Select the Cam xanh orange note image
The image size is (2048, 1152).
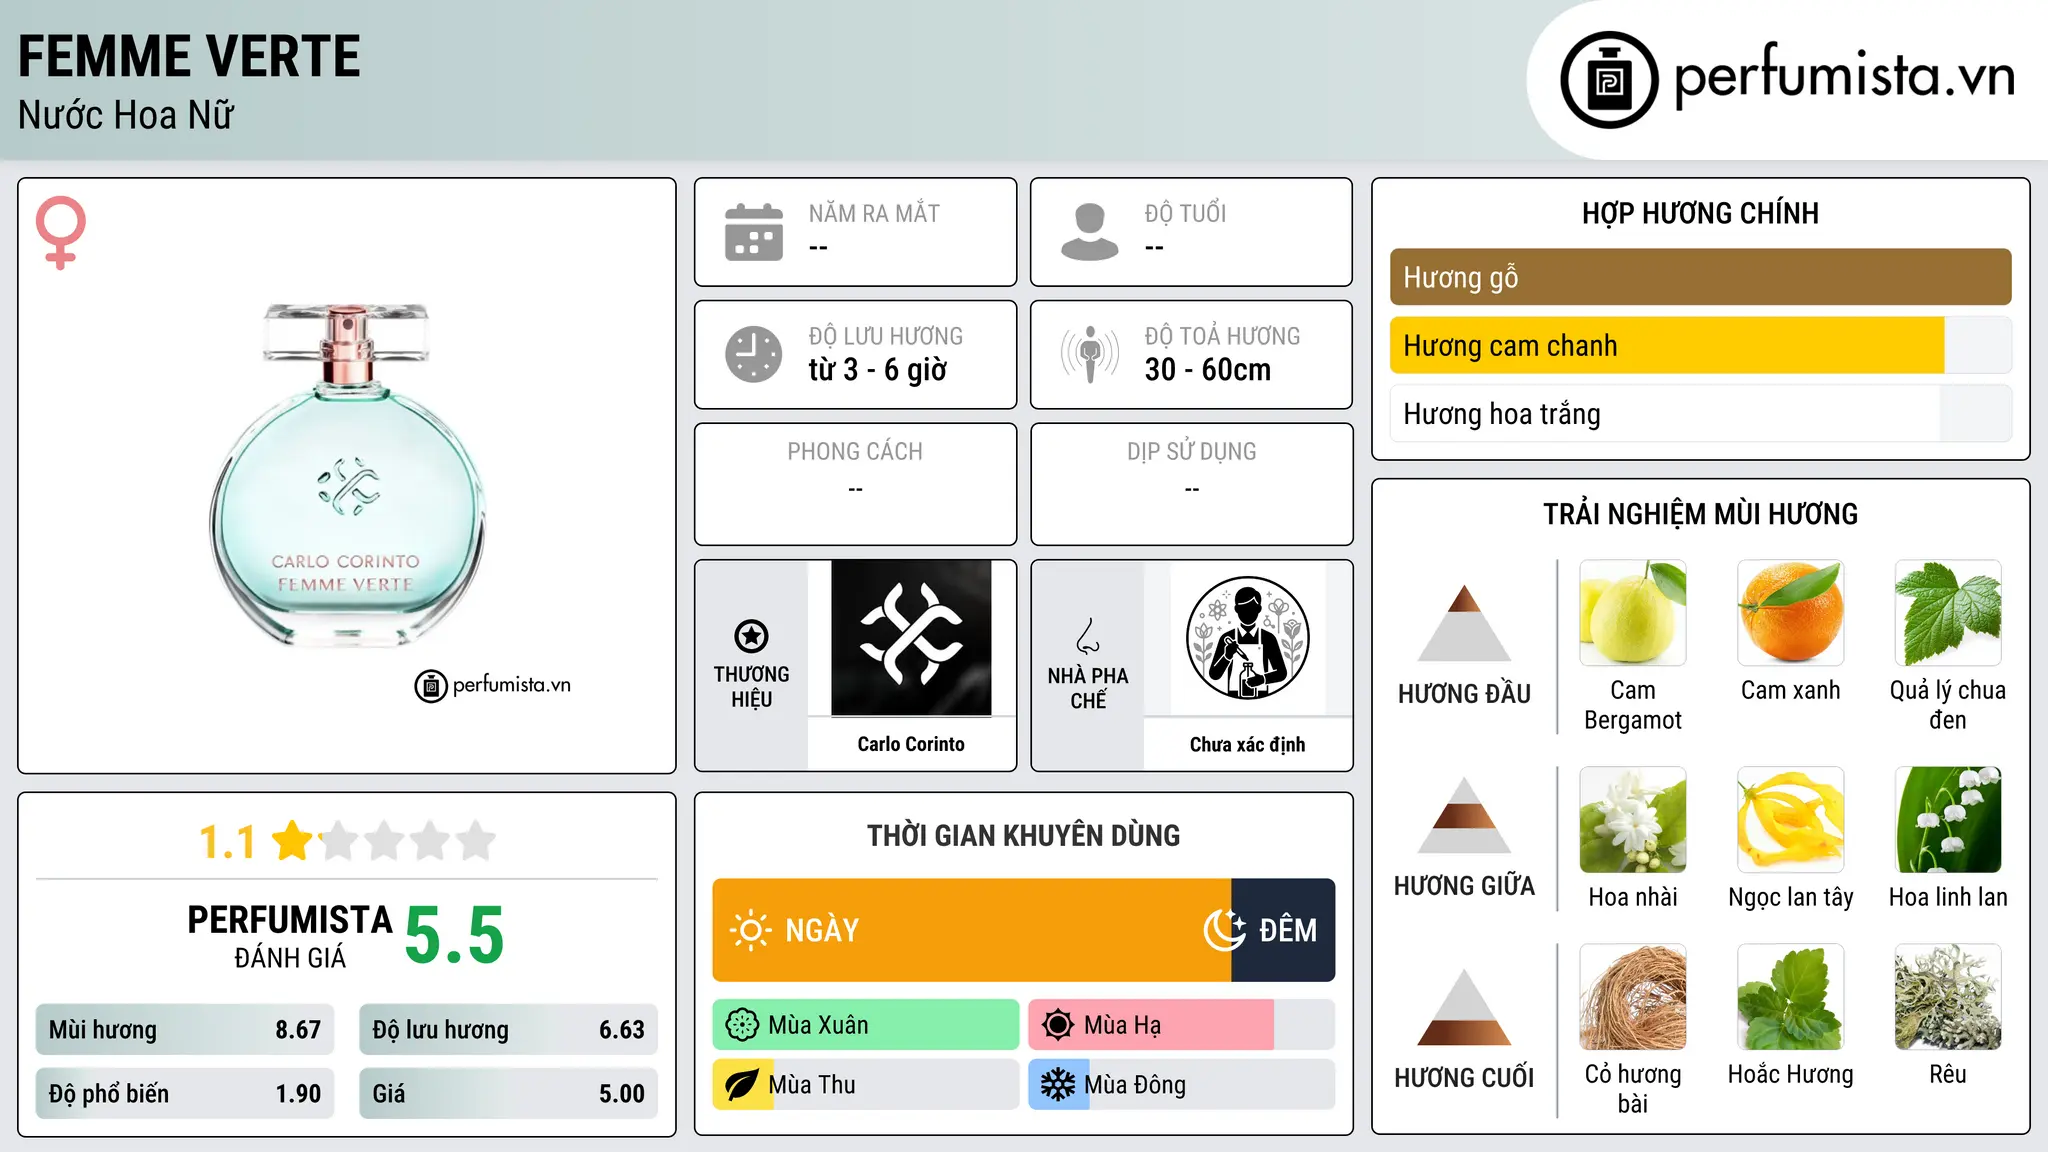click(1791, 613)
